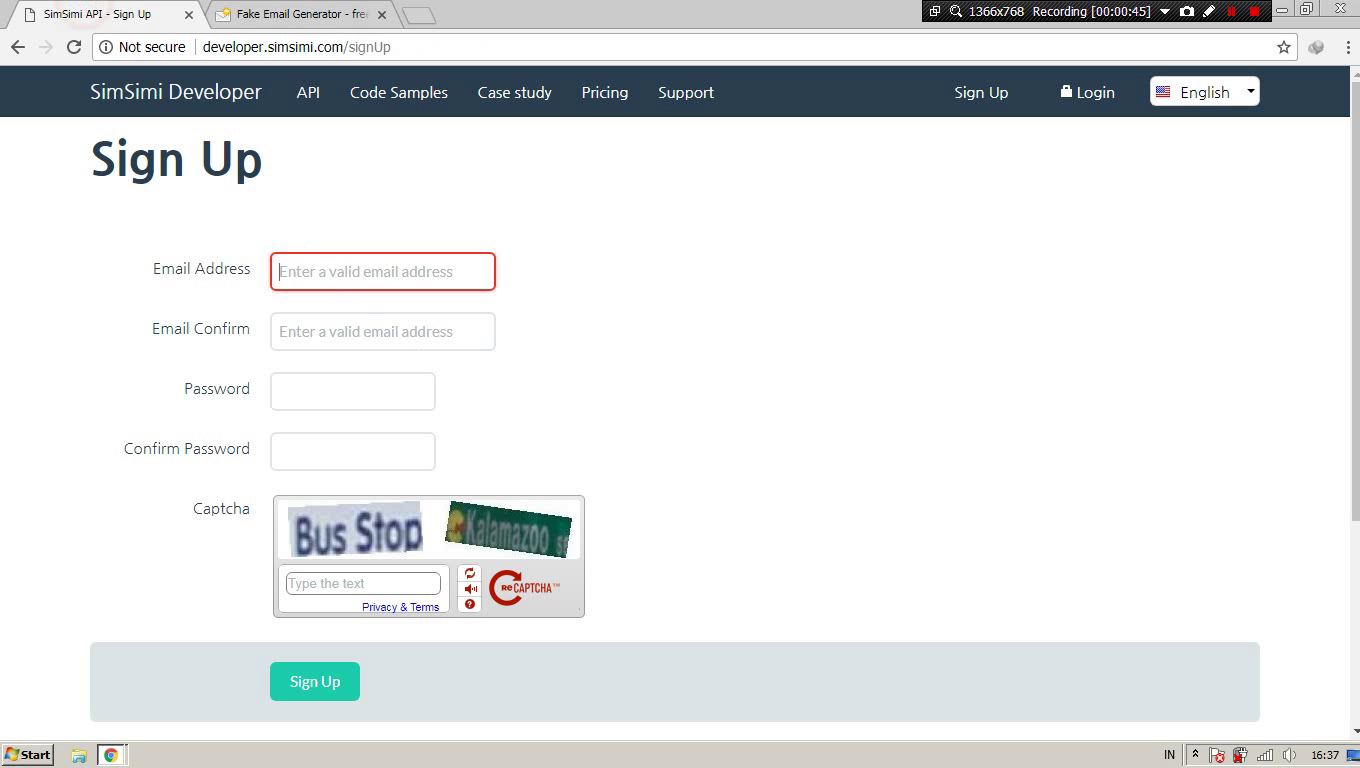Go forward in browser history

(x=45, y=47)
